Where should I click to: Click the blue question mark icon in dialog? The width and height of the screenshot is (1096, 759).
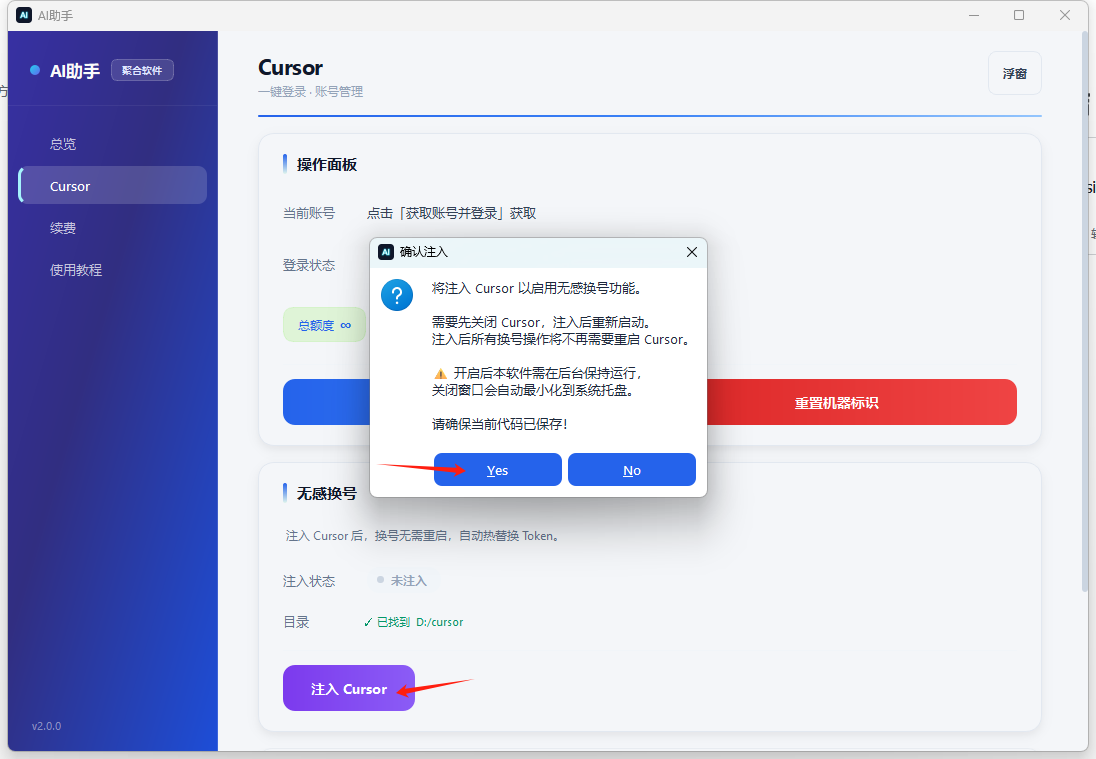[x=396, y=295]
